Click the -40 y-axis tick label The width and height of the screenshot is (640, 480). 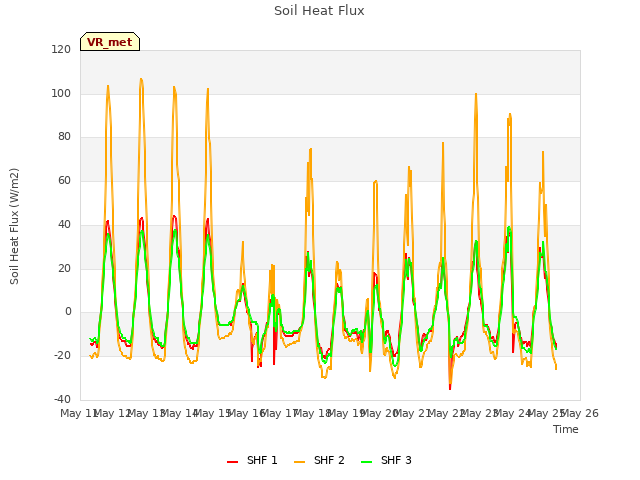coord(62,399)
